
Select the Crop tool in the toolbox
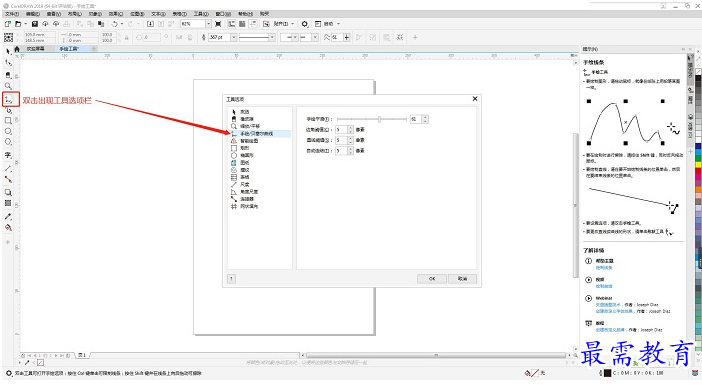pyautogui.click(x=8, y=75)
